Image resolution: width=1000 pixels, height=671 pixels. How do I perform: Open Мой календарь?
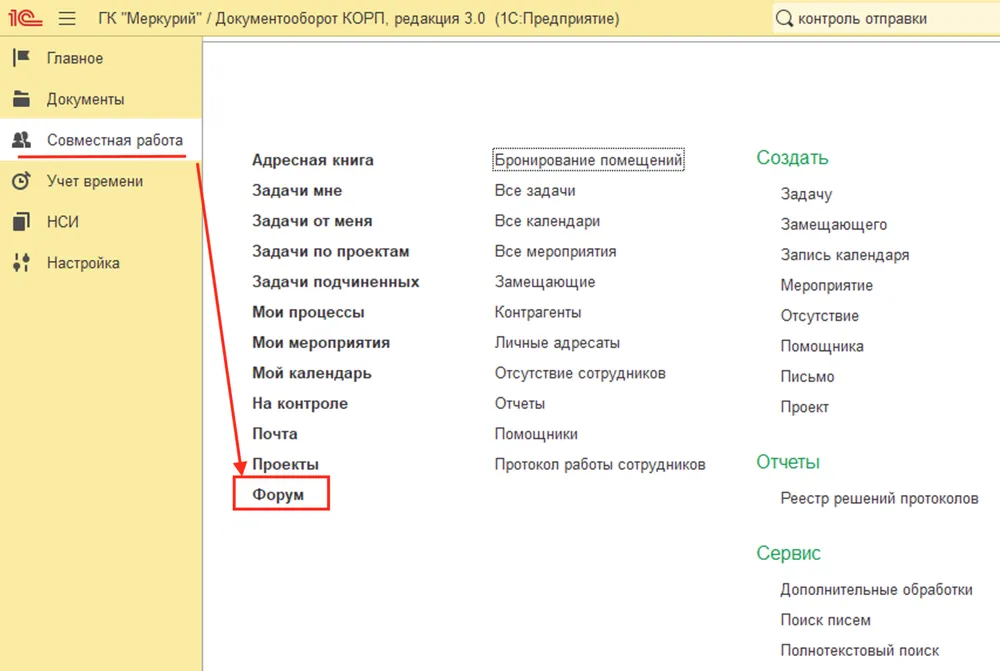[x=311, y=373]
